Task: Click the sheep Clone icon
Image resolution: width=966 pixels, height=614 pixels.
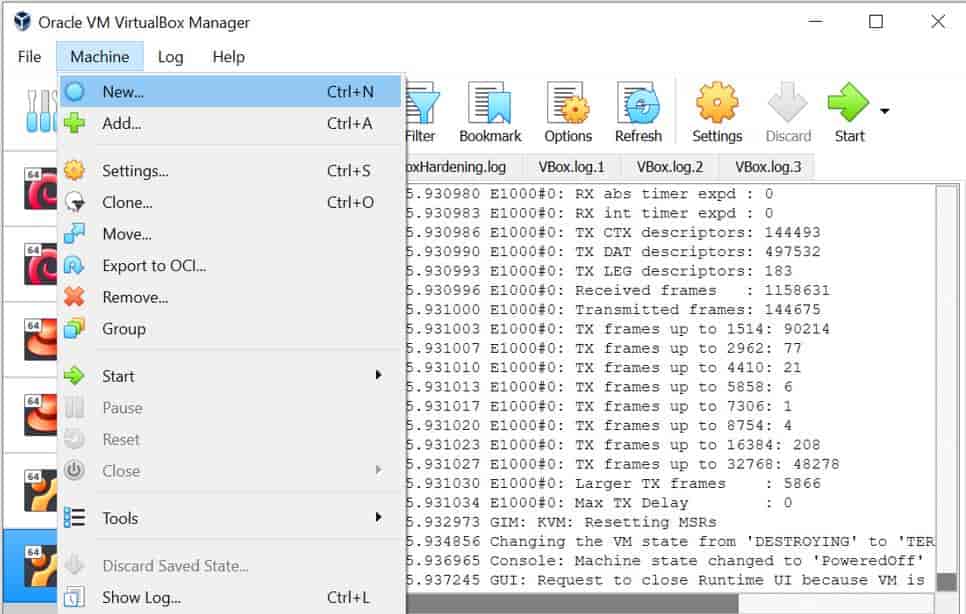Action: (75, 202)
